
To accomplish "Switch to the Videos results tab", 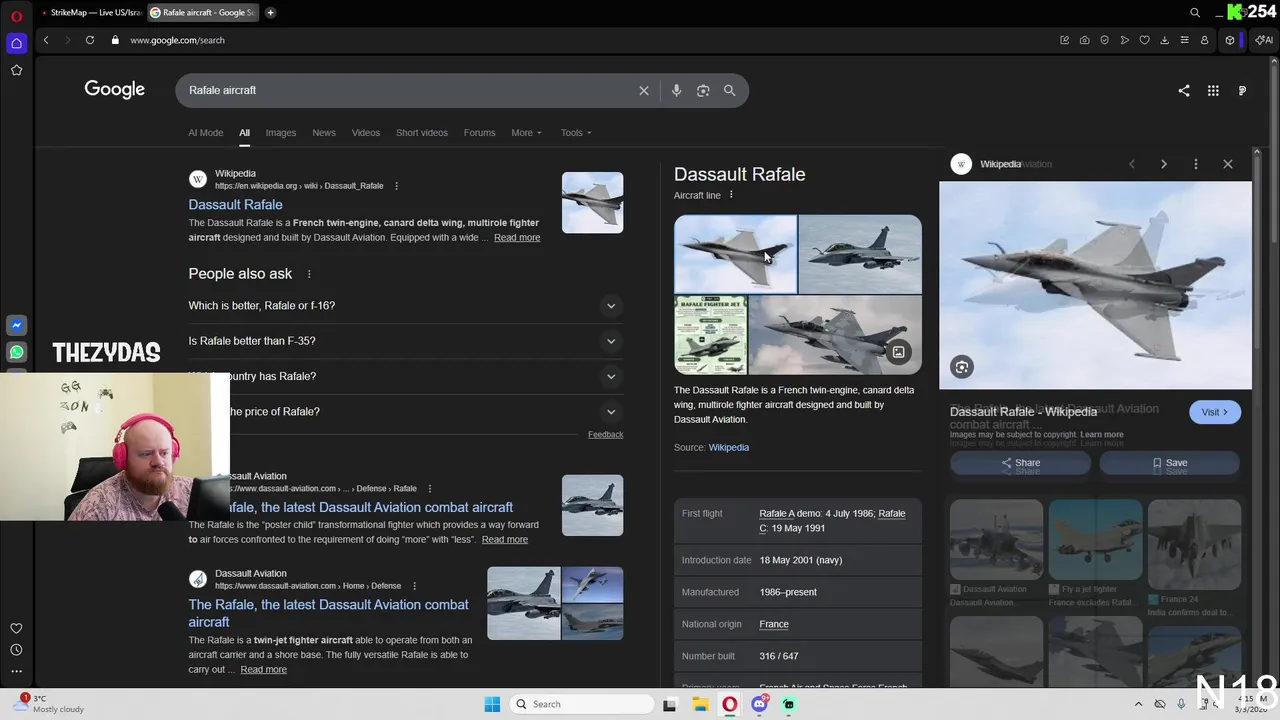I will [x=366, y=133].
